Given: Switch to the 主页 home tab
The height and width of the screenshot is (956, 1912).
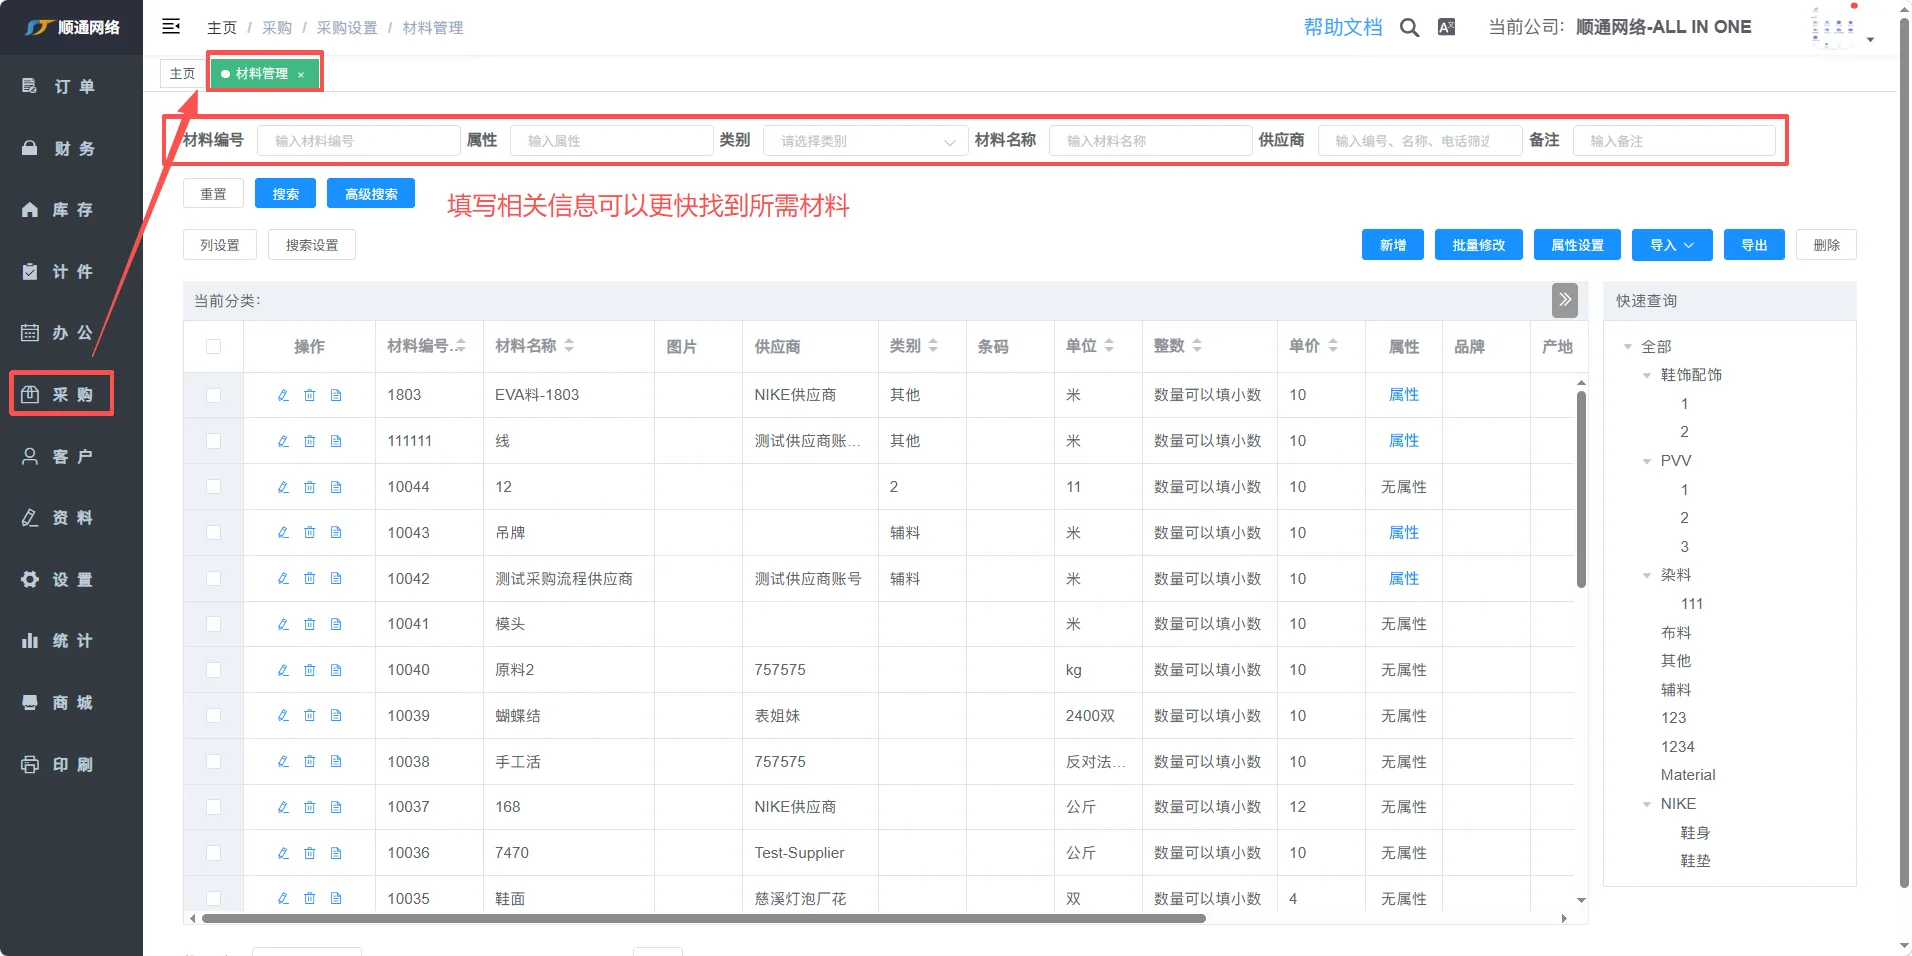Looking at the screenshot, I should (x=182, y=74).
